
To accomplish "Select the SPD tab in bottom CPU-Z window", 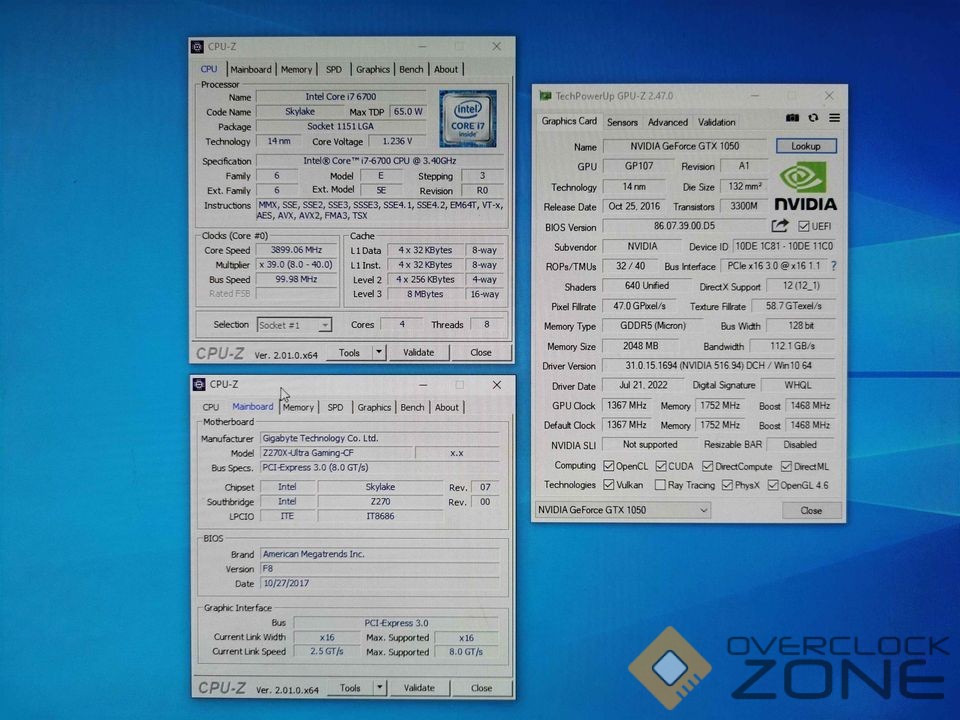I will [x=335, y=407].
